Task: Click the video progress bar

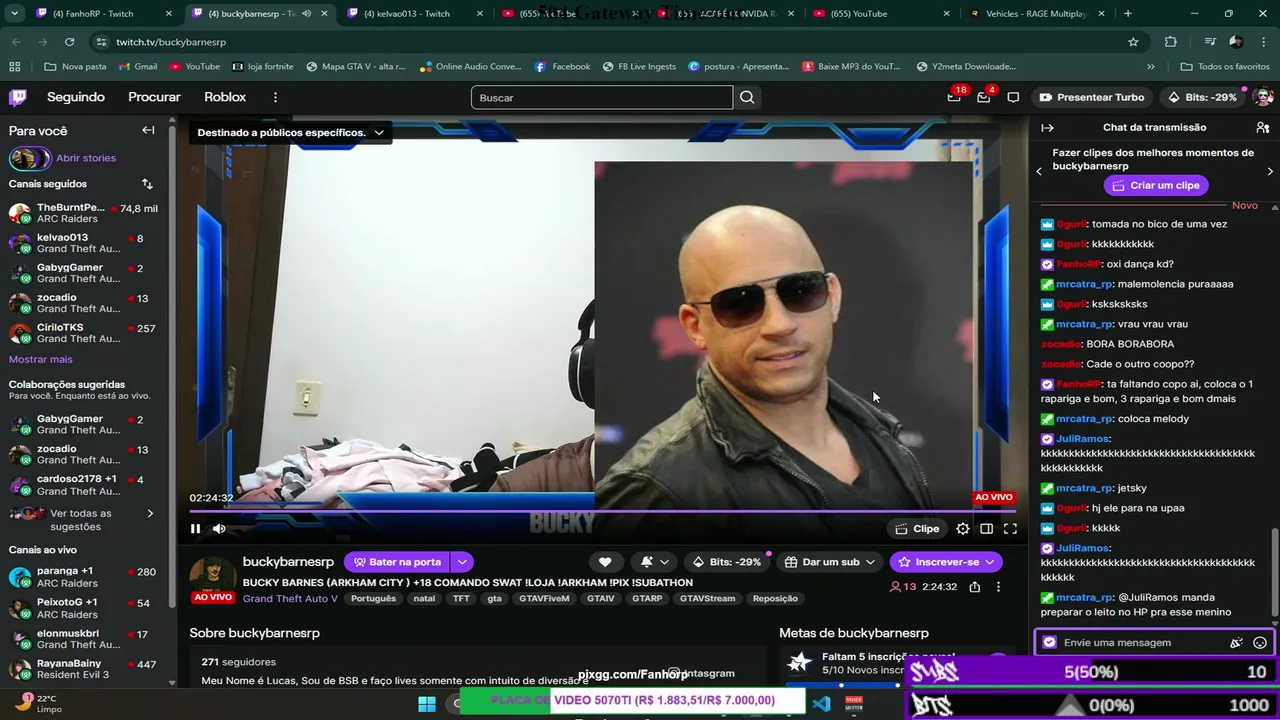Action: coord(603,511)
